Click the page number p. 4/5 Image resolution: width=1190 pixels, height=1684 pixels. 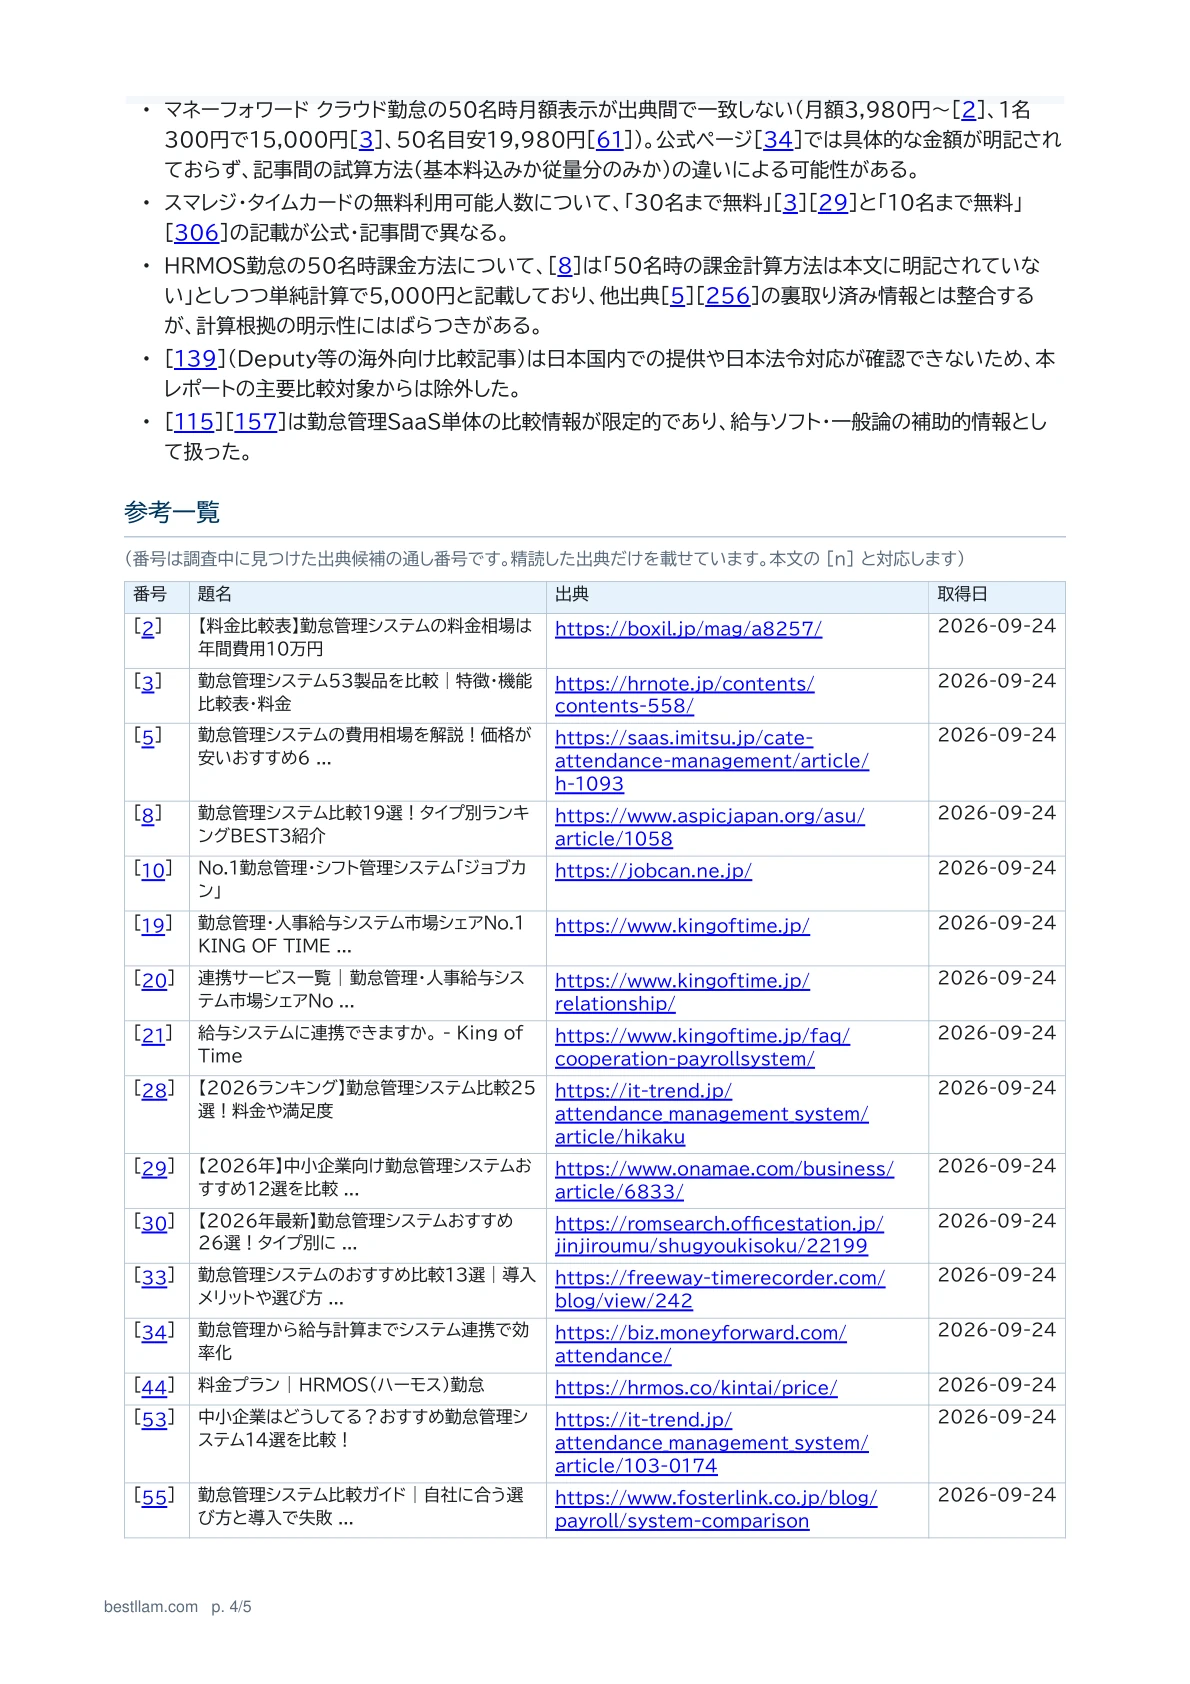coord(231,1607)
